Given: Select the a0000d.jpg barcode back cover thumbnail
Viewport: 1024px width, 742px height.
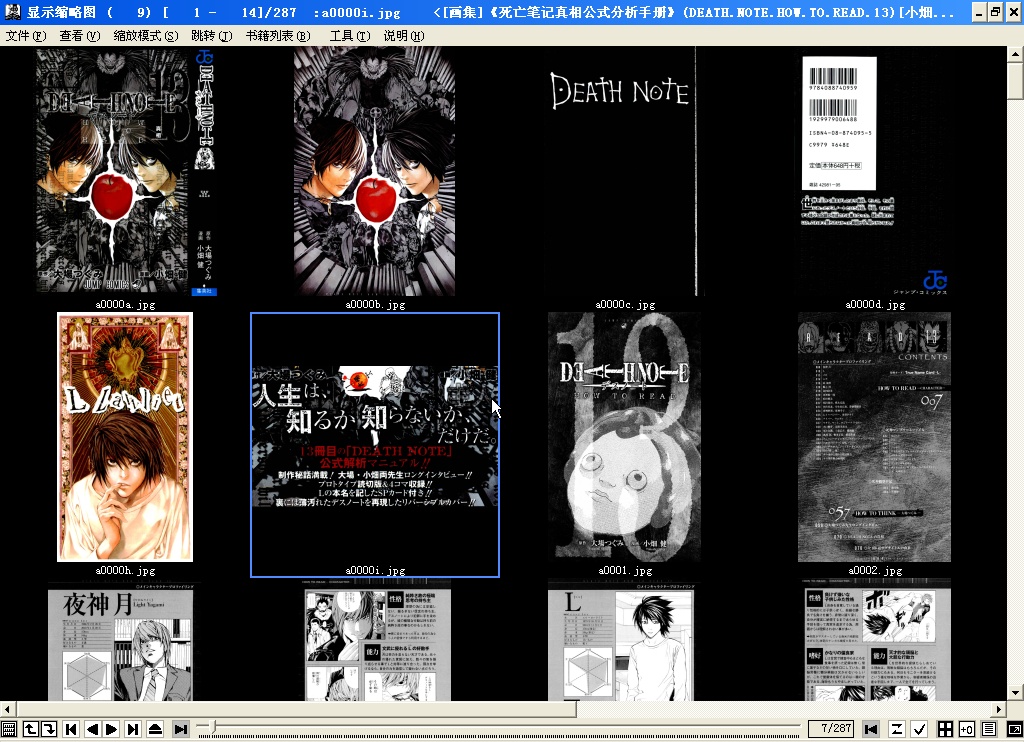Looking at the screenshot, I should [x=874, y=171].
